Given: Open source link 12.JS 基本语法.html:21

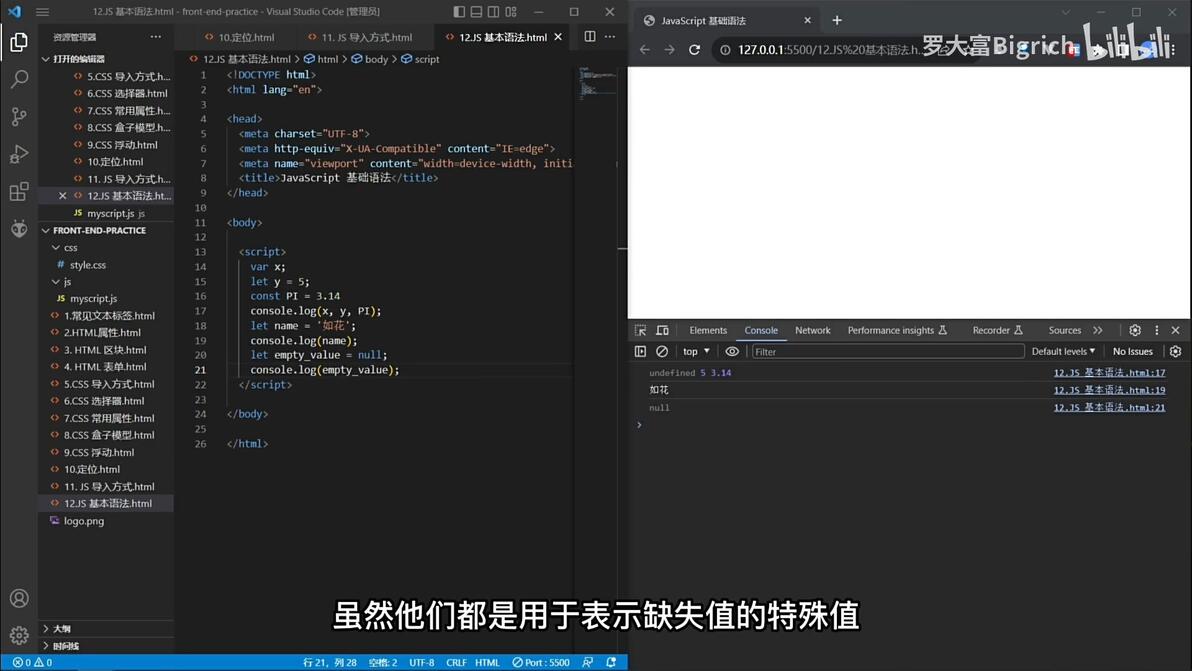Looking at the screenshot, I should pos(1109,408).
